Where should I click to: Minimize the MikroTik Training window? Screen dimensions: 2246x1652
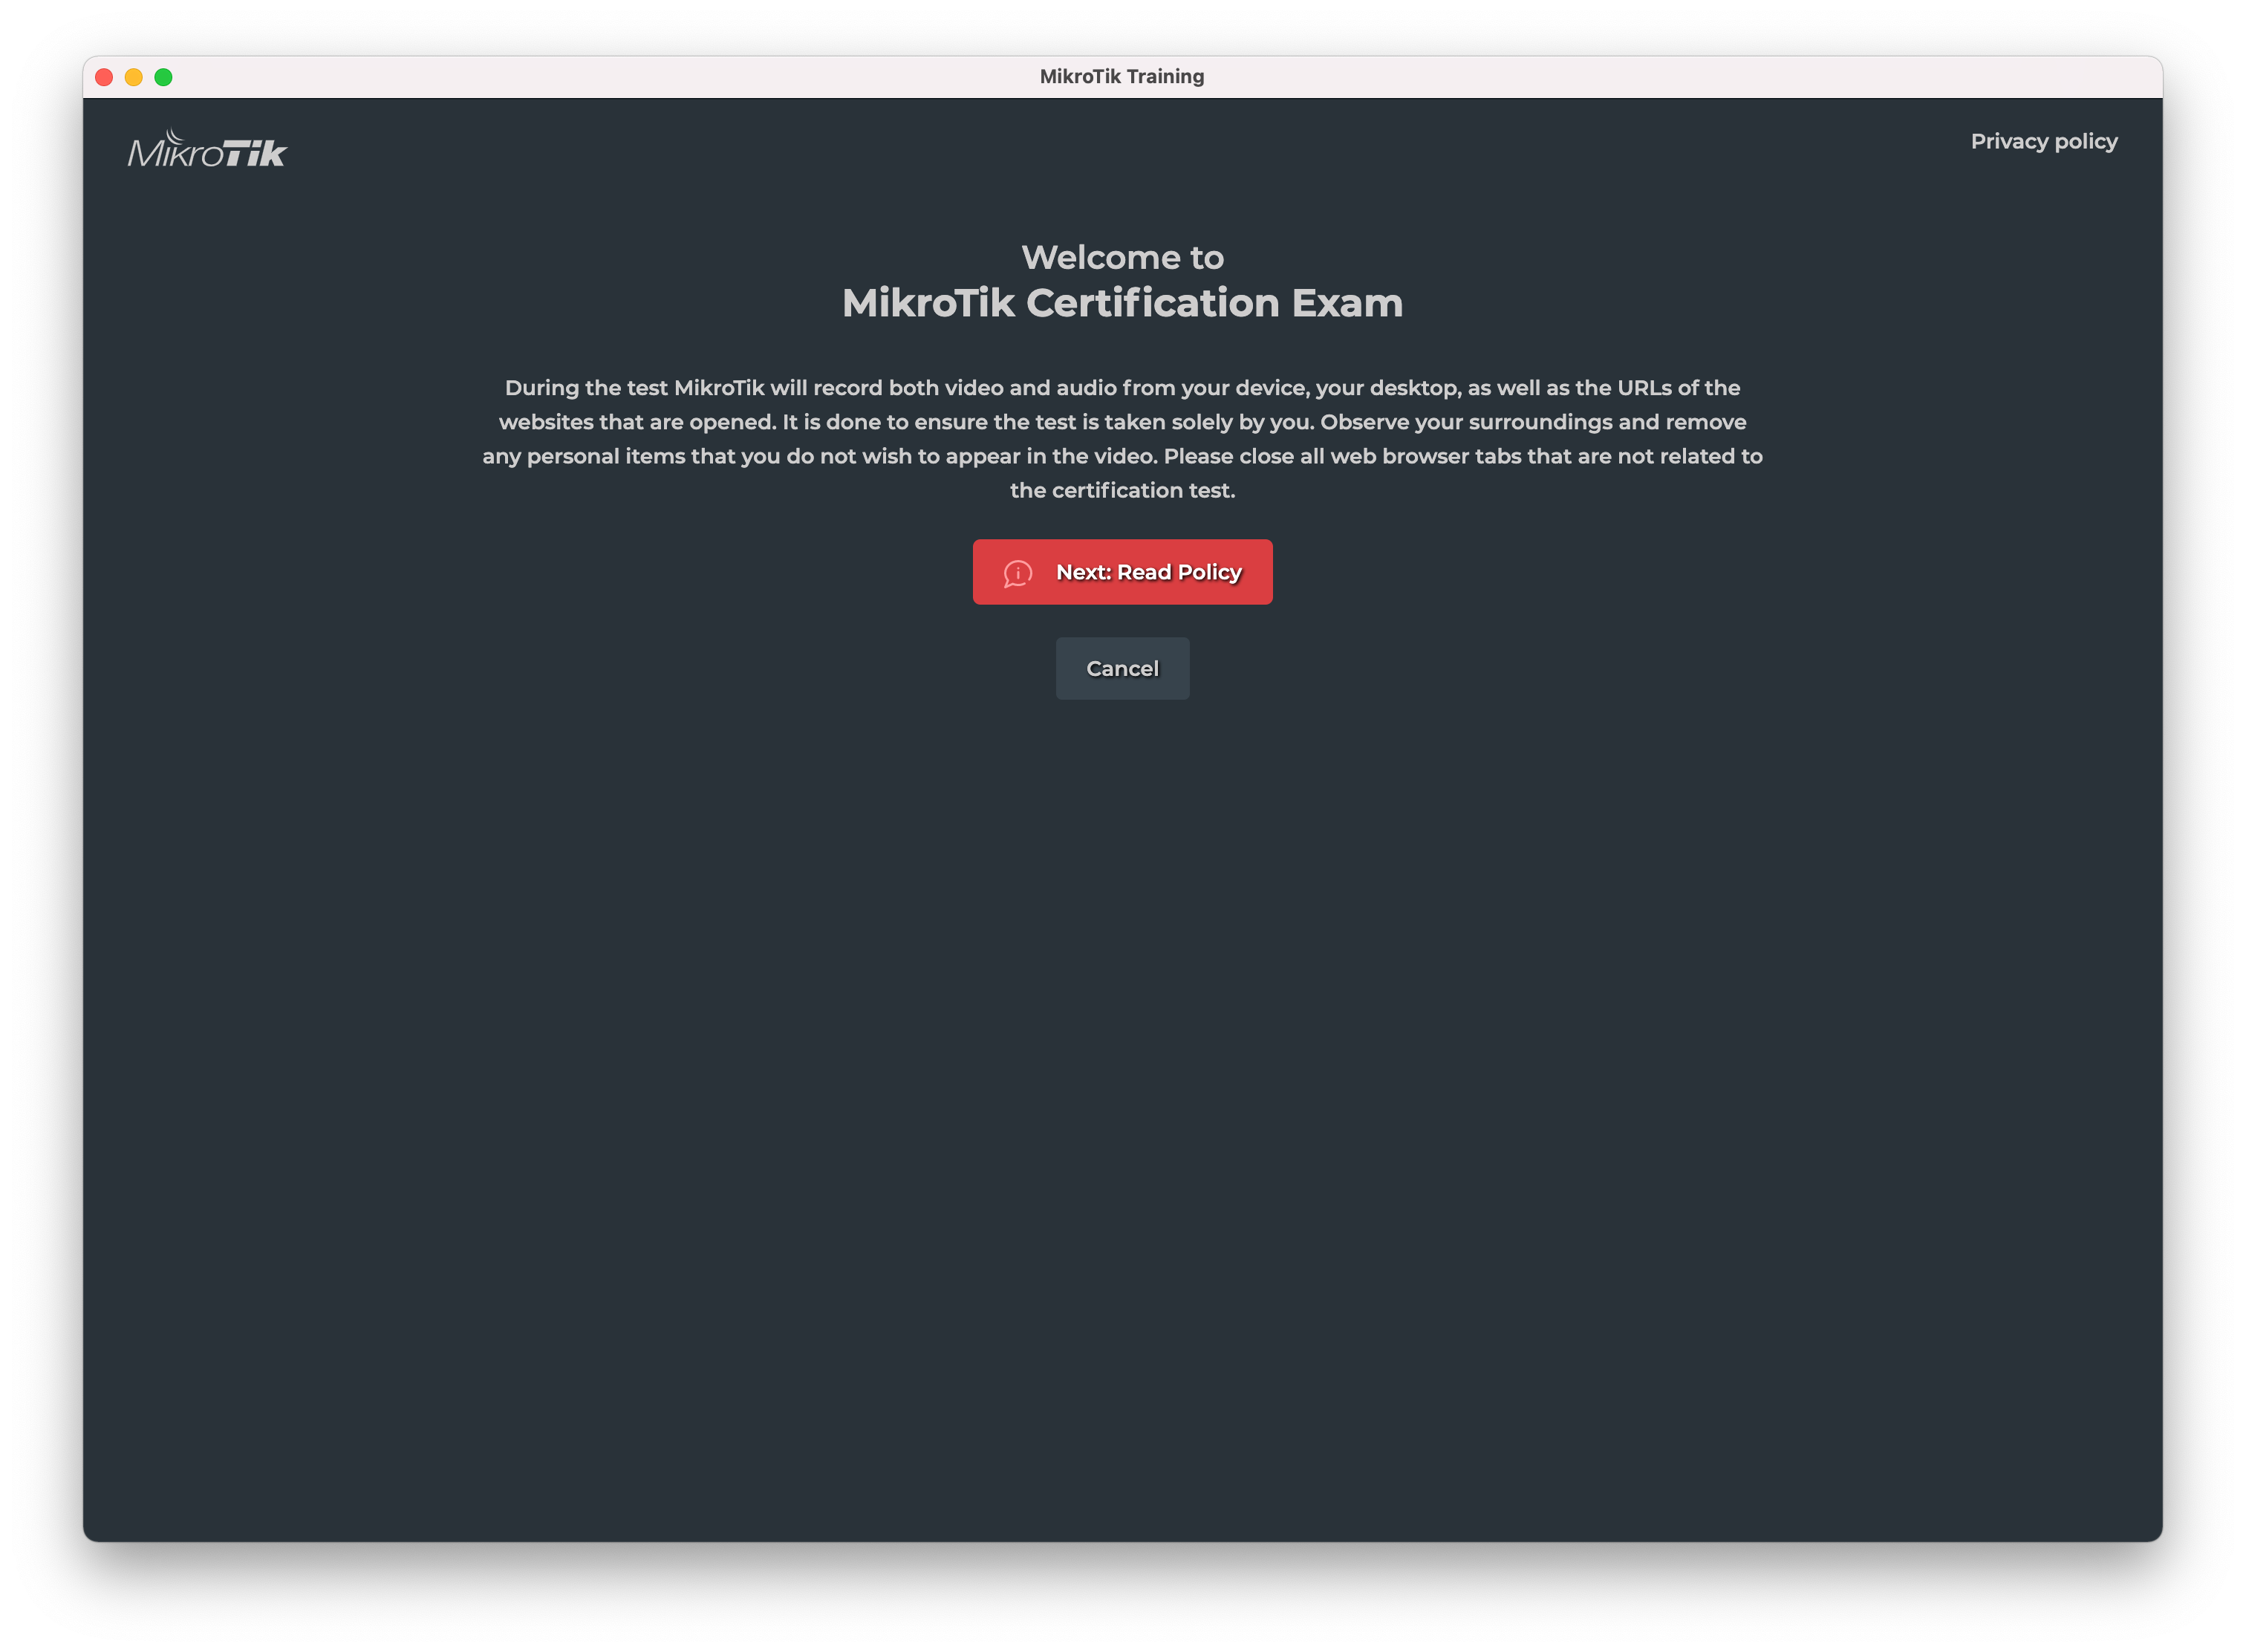134,77
